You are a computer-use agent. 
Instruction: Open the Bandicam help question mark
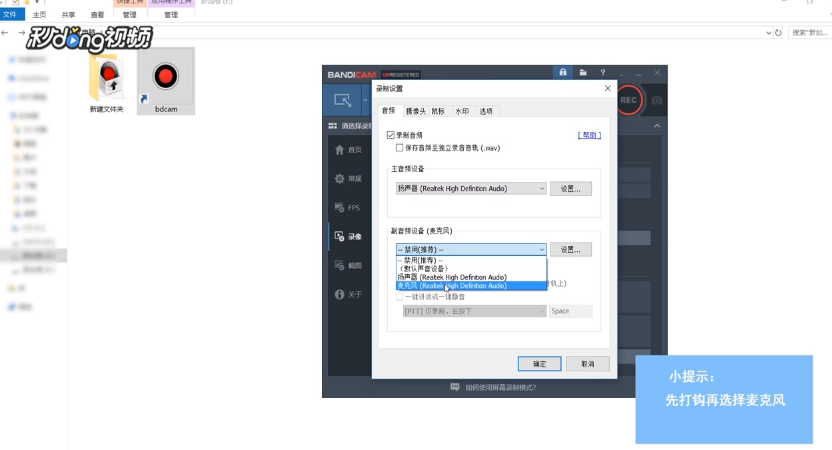click(x=602, y=72)
